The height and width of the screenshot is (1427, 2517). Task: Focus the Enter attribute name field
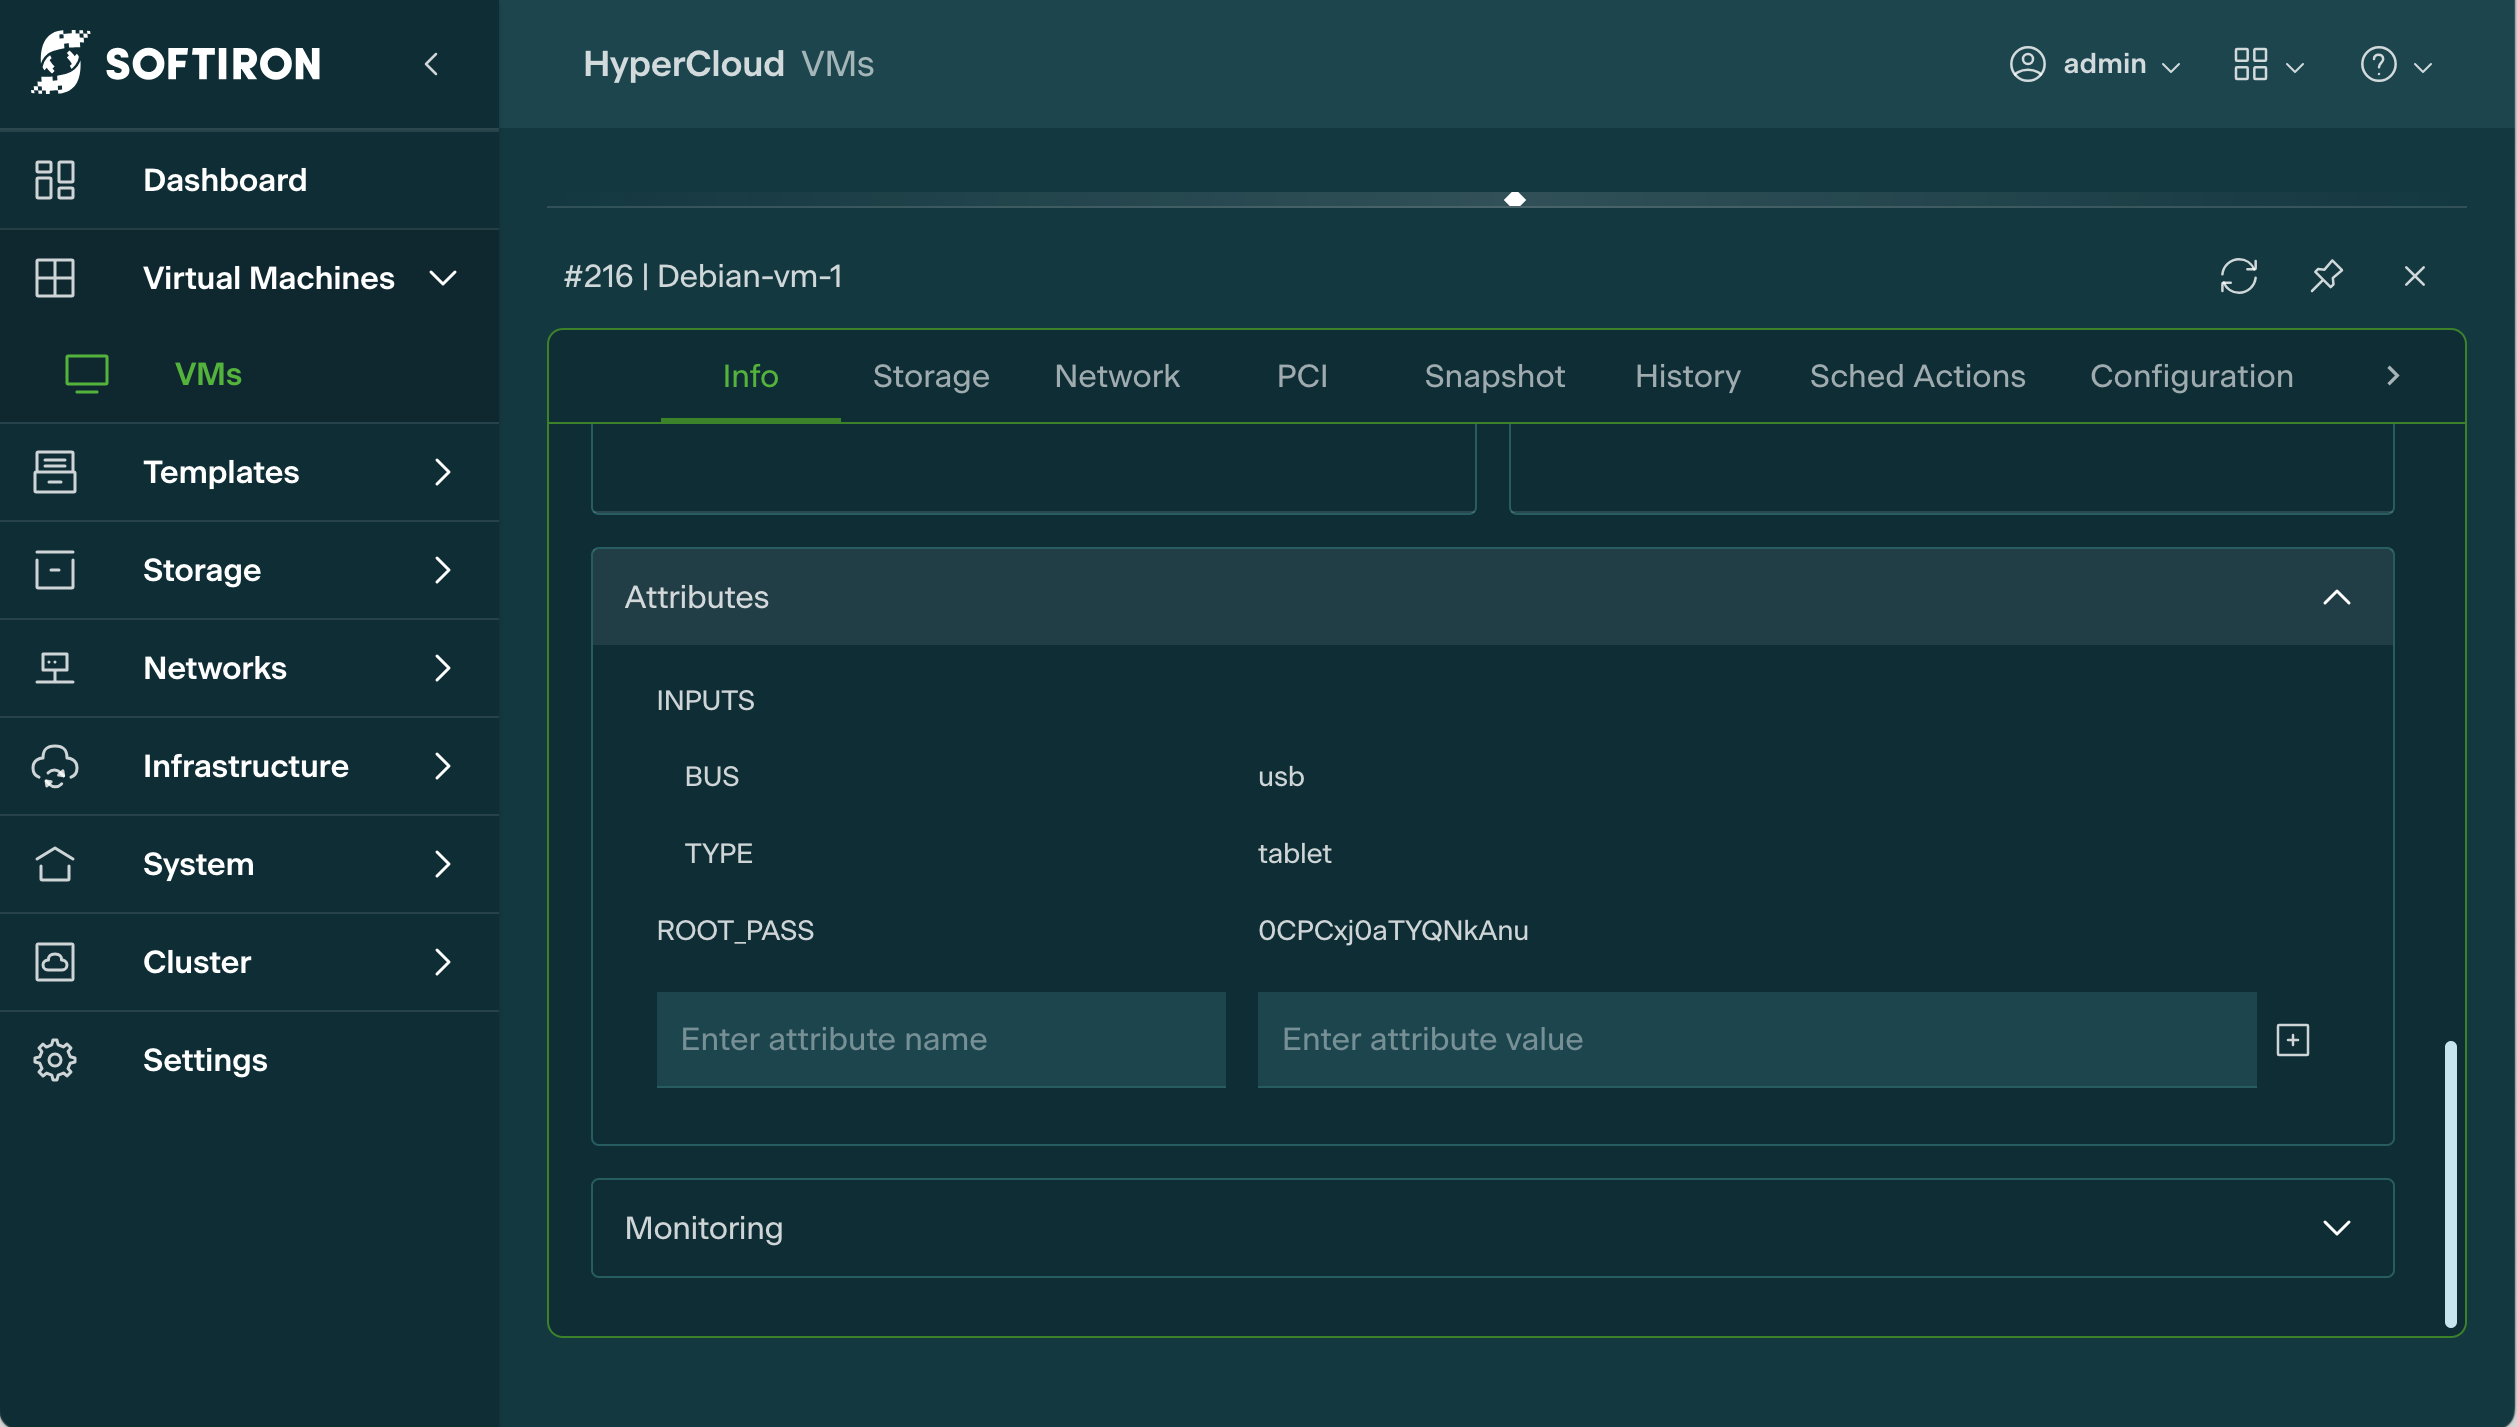940,1040
